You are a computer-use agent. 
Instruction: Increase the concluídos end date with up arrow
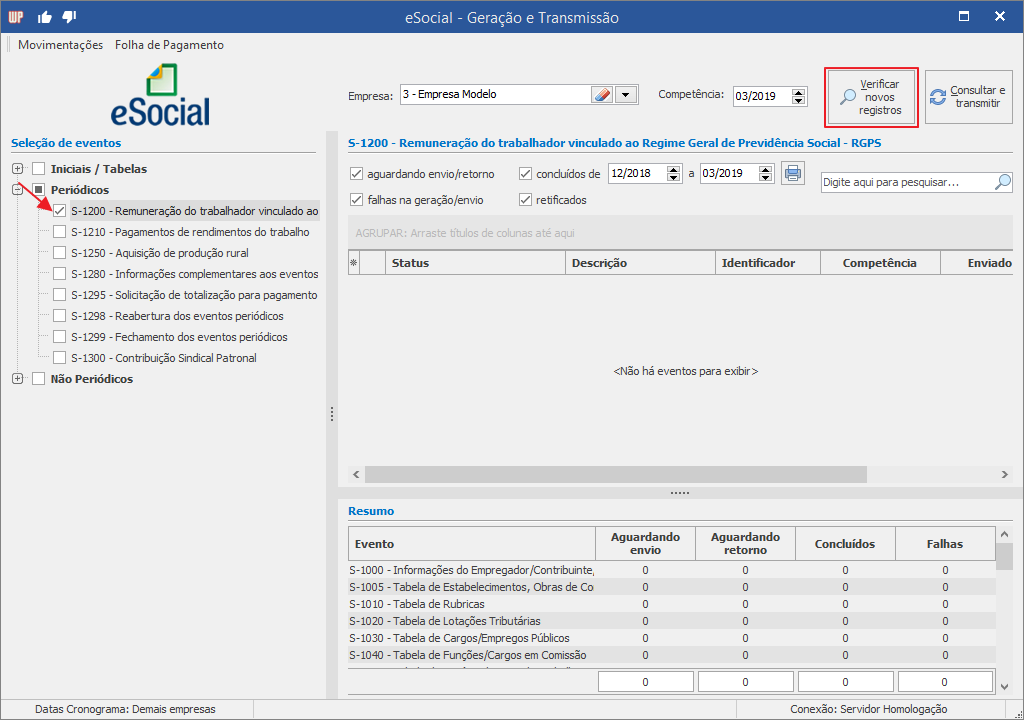coord(766,169)
